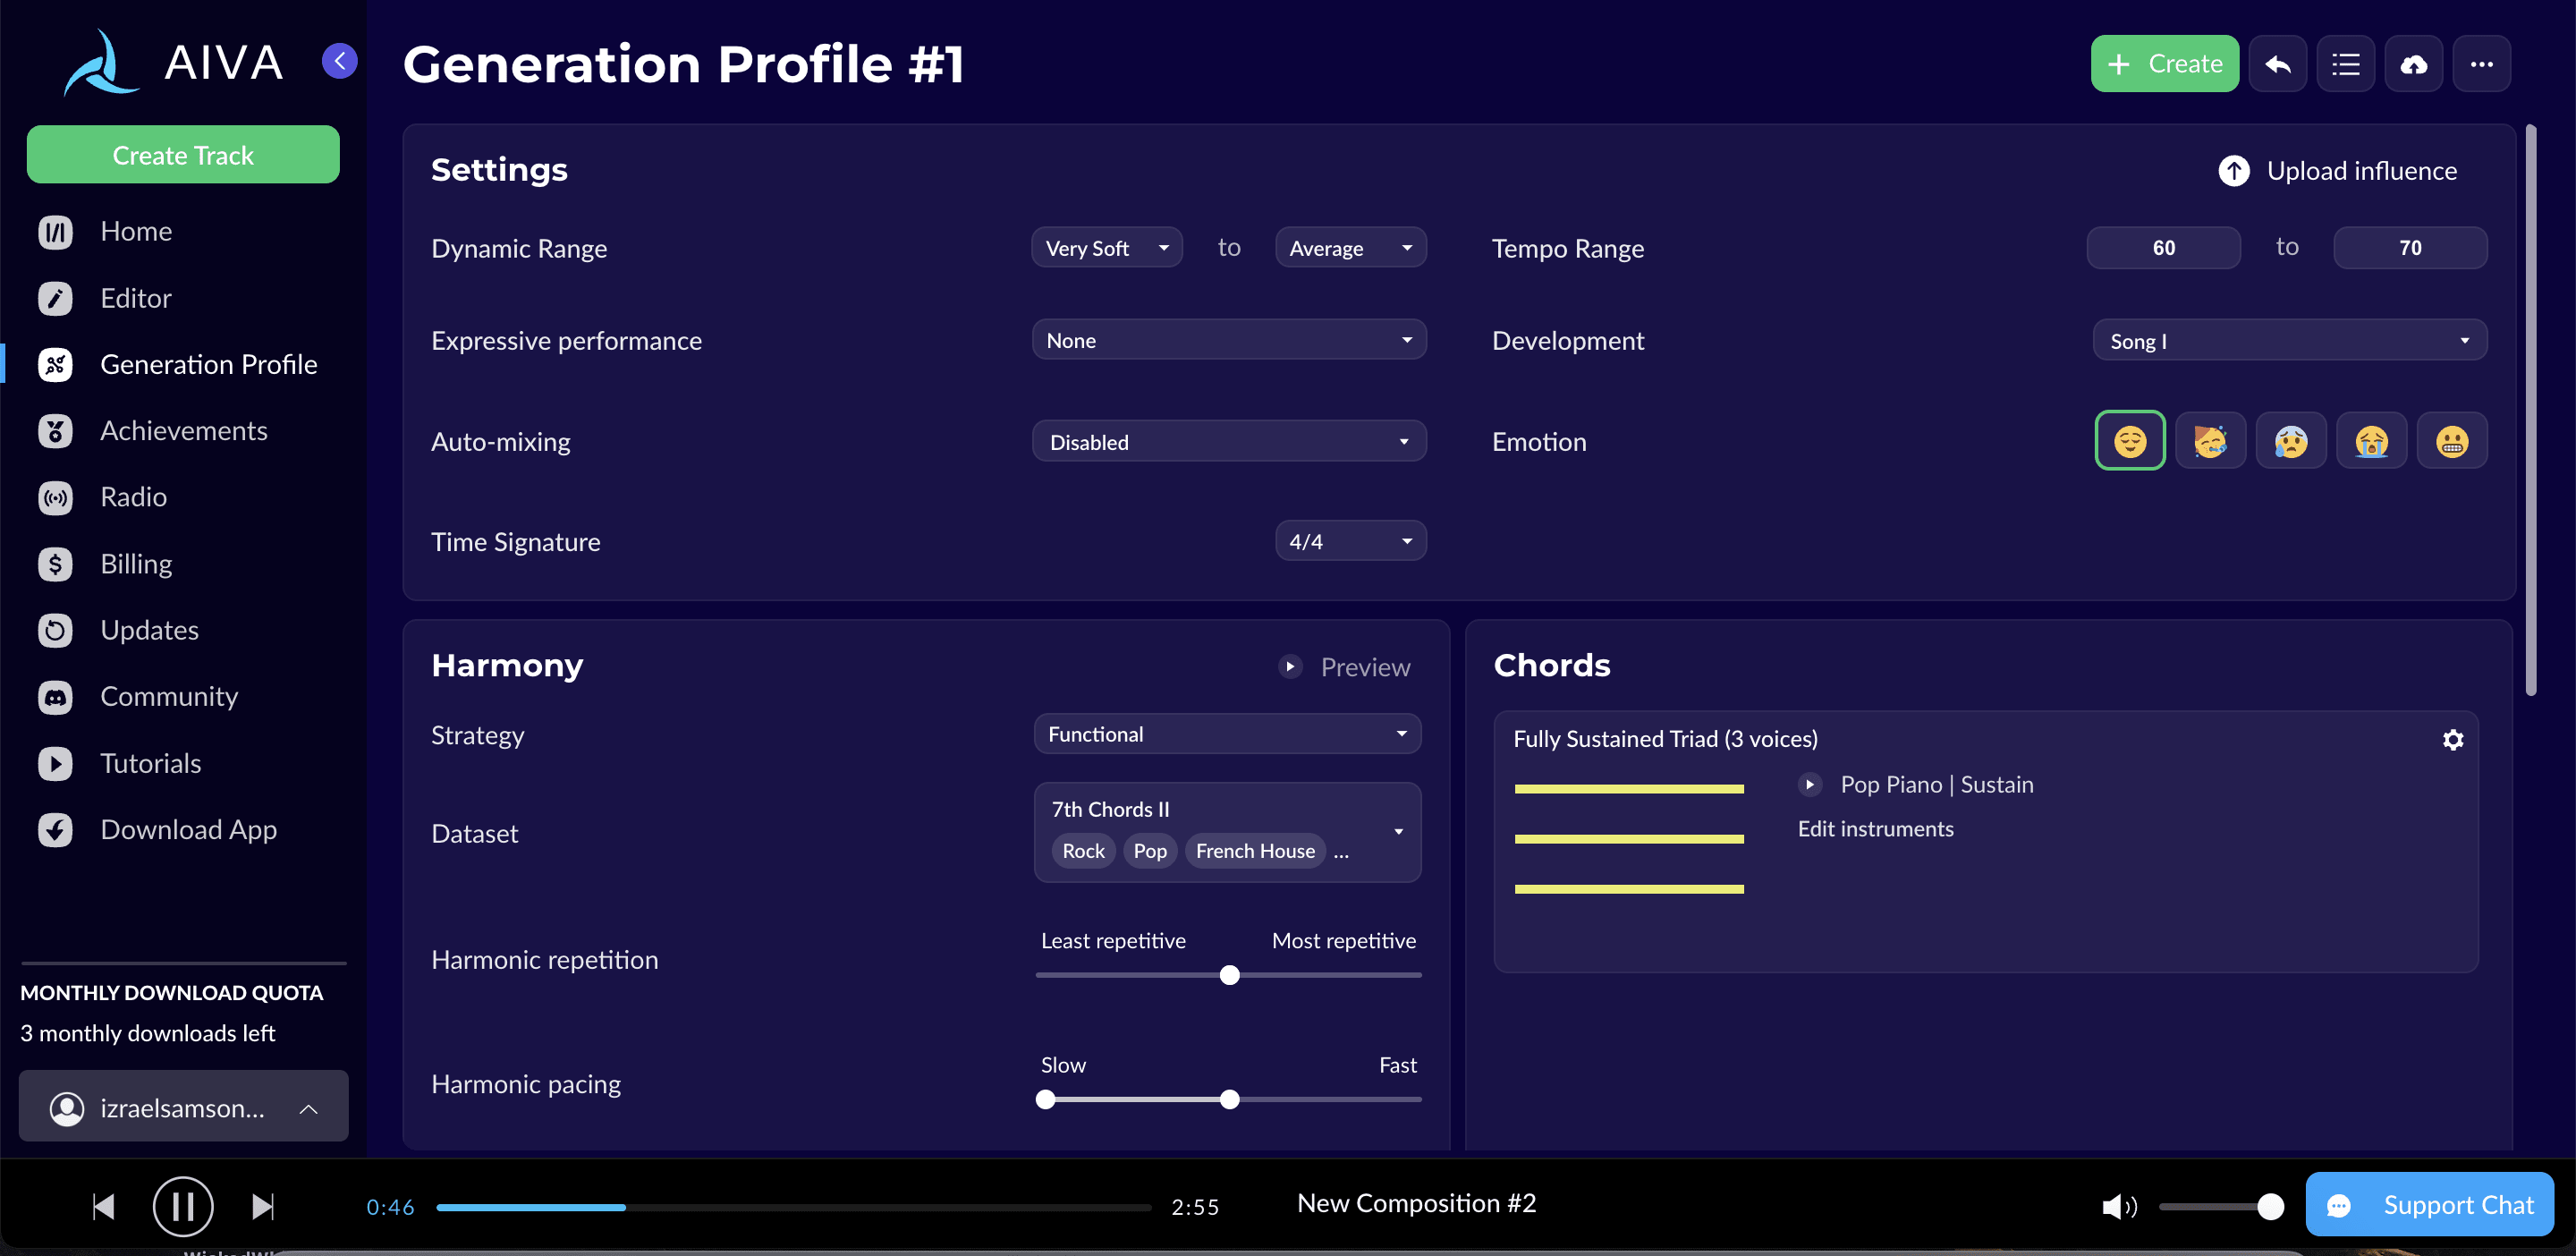This screenshot has height=1256, width=2576.
Task: Play Pop Piano Sustain preview icon
Action: pyautogui.click(x=1809, y=785)
